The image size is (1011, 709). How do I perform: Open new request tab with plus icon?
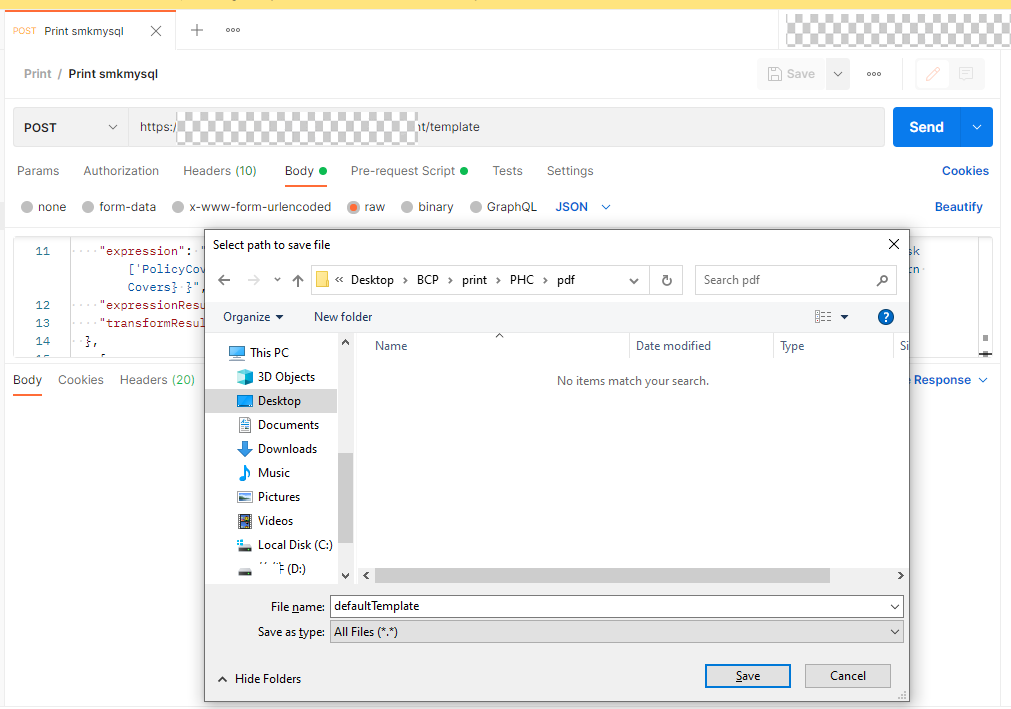tap(197, 30)
